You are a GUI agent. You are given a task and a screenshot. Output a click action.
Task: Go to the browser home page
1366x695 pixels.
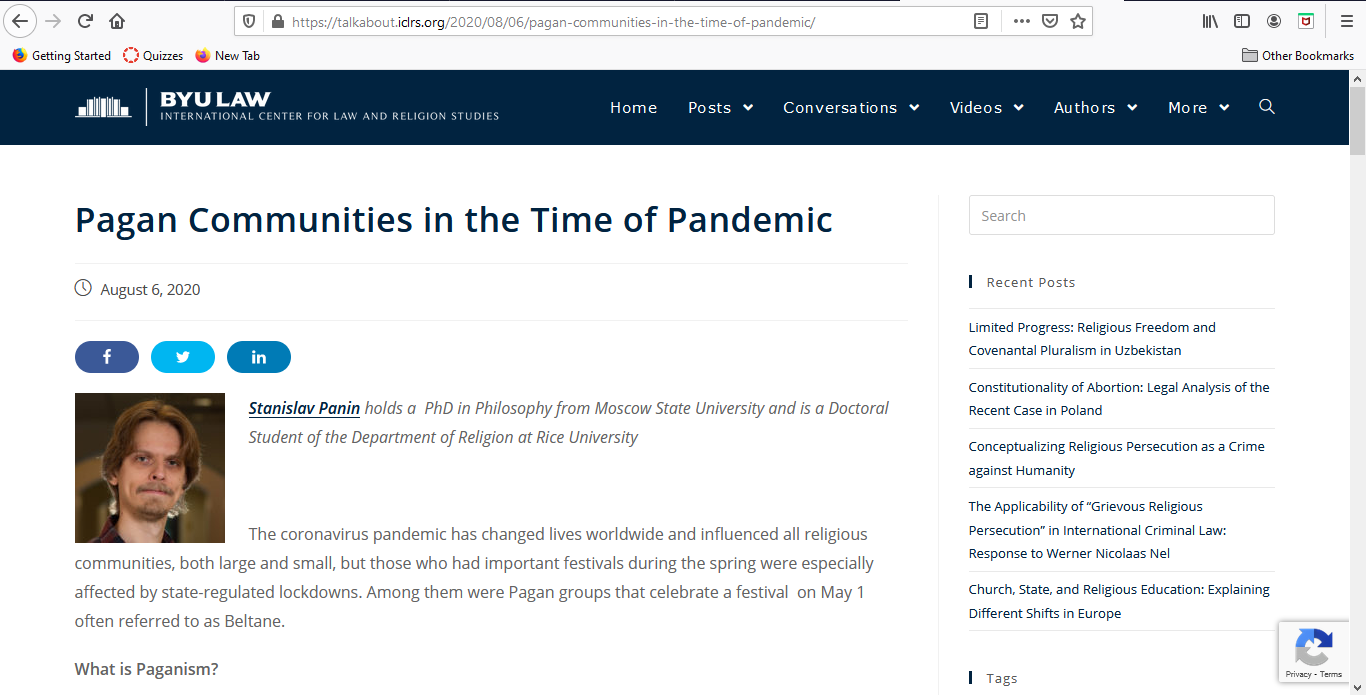(x=118, y=21)
